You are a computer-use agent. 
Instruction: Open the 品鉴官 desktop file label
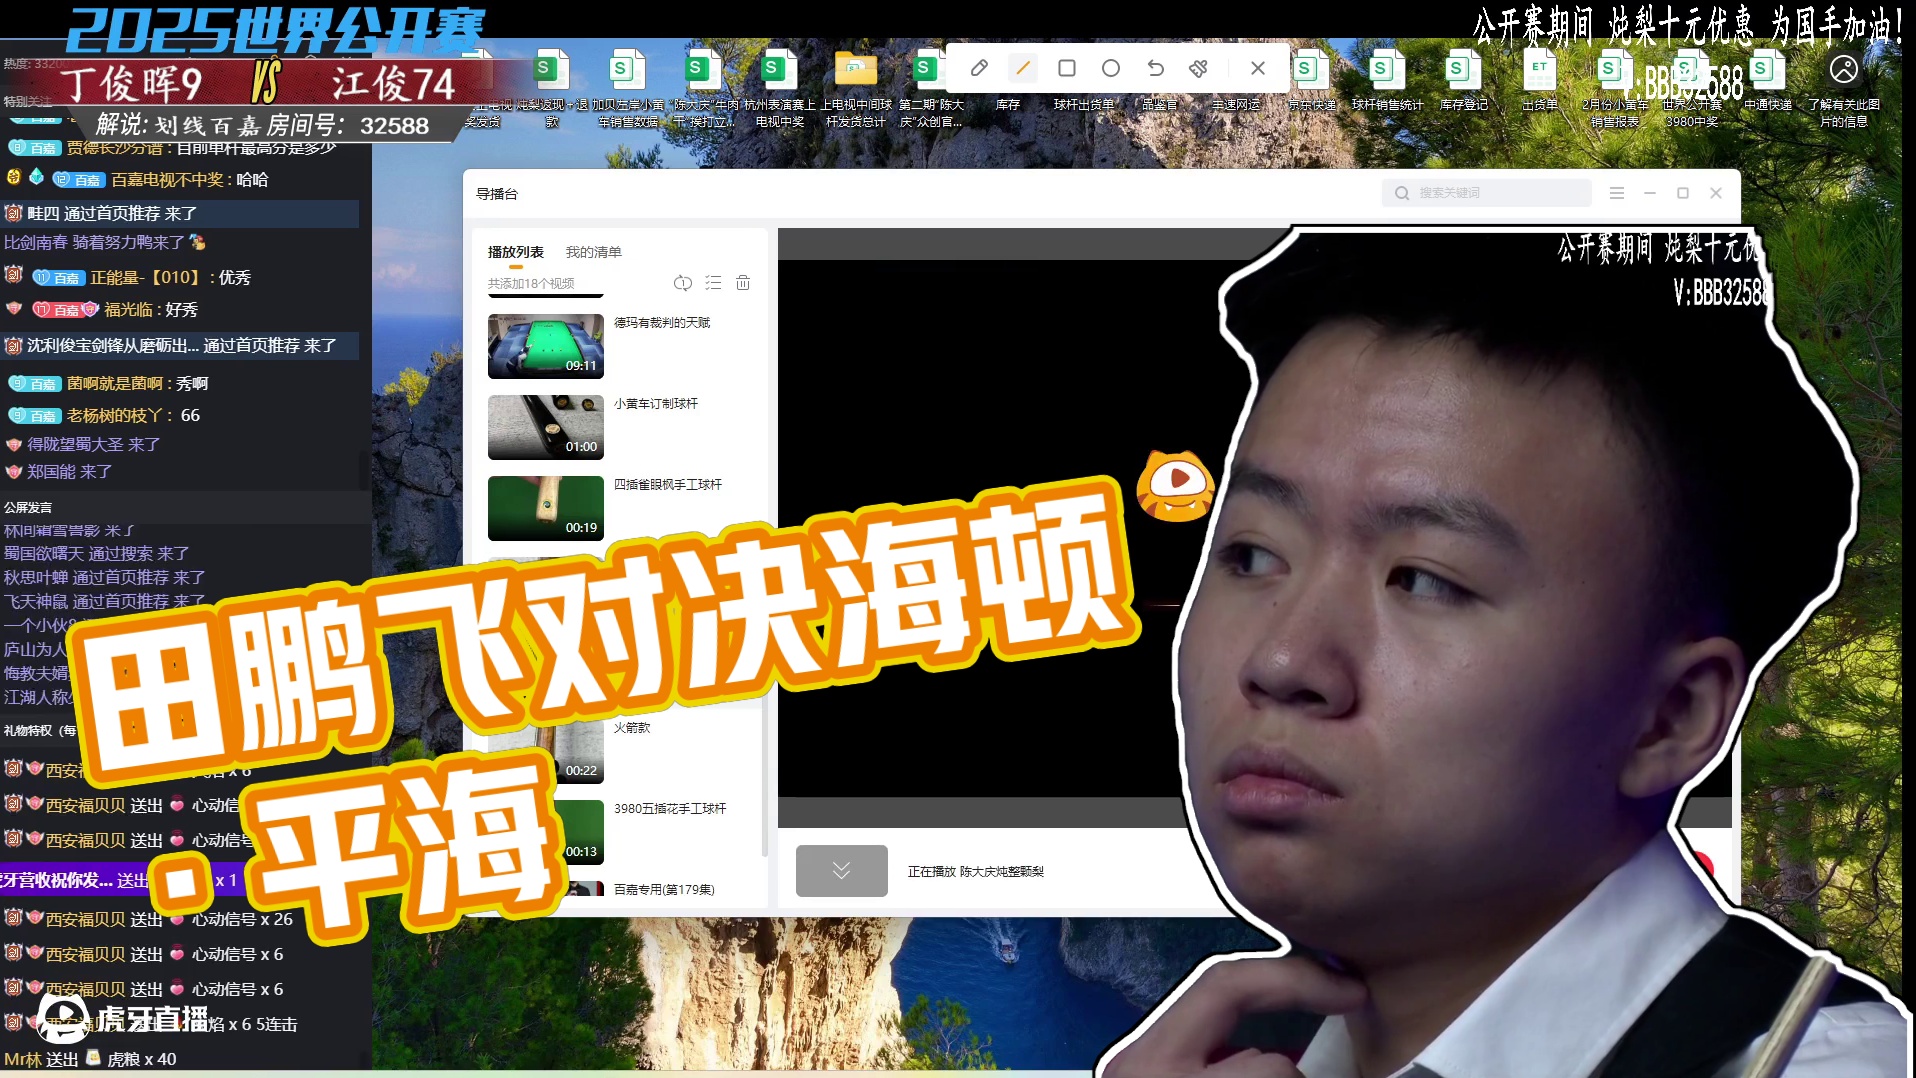pos(1160,104)
